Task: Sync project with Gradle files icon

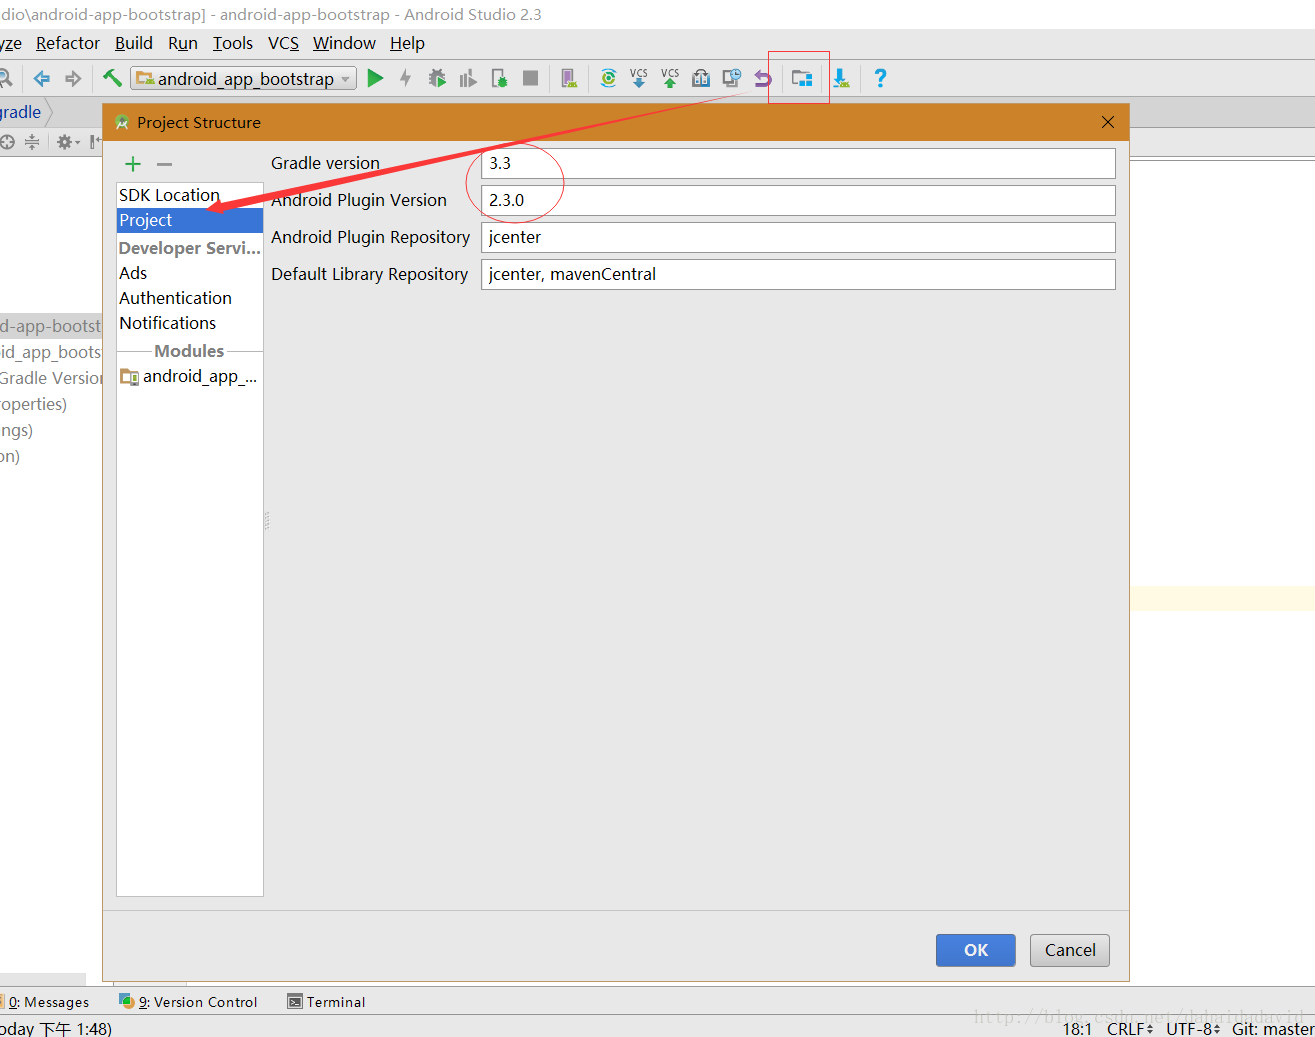Action: pyautogui.click(x=608, y=78)
